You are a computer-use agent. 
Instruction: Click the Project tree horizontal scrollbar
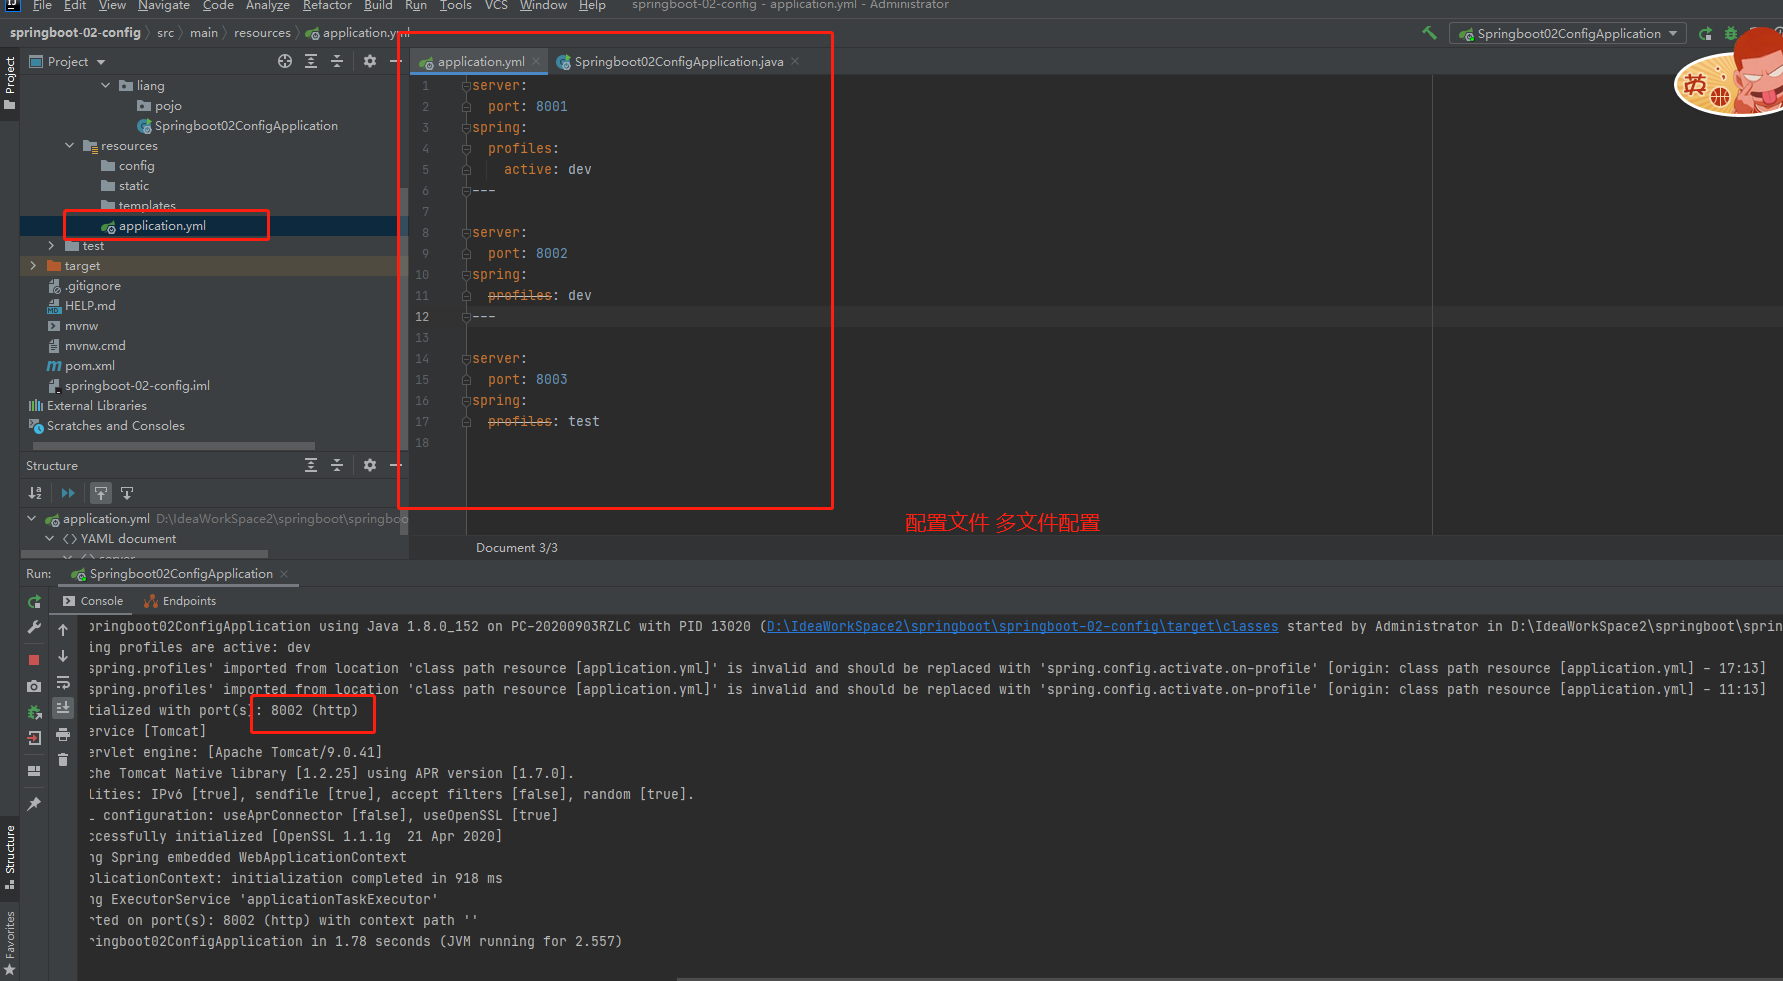click(x=173, y=446)
